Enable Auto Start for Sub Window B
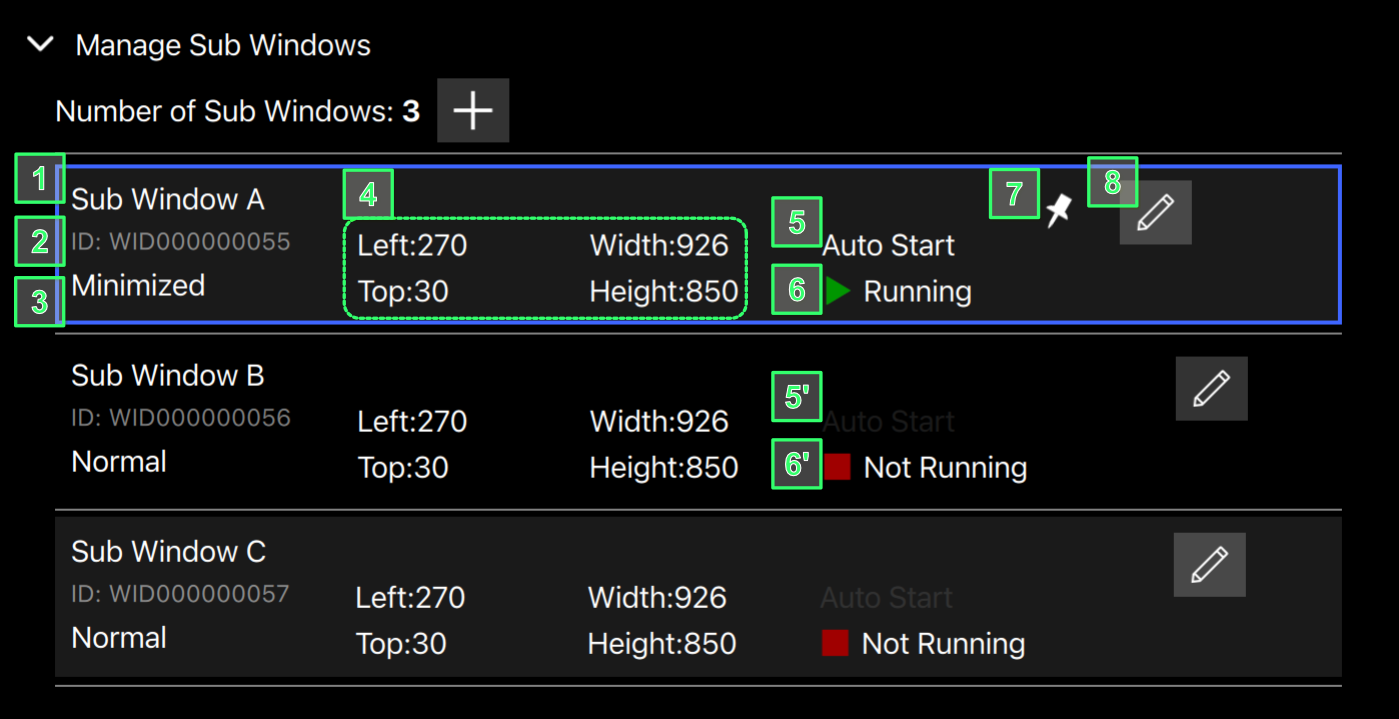The image size is (1399, 719). pyautogui.click(x=888, y=422)
